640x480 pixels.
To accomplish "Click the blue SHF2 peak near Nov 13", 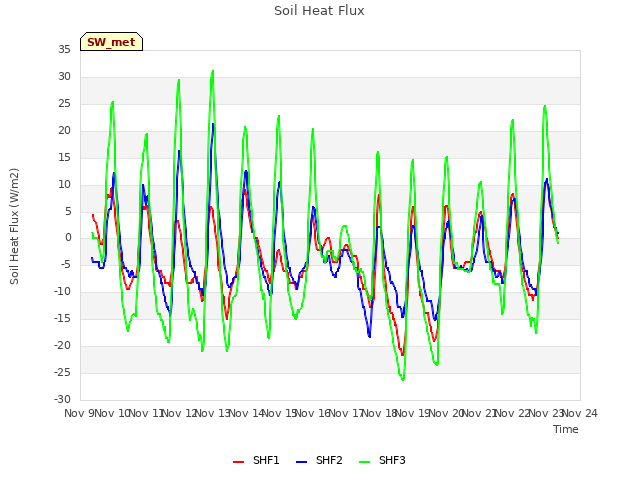I will coord(213,124).
